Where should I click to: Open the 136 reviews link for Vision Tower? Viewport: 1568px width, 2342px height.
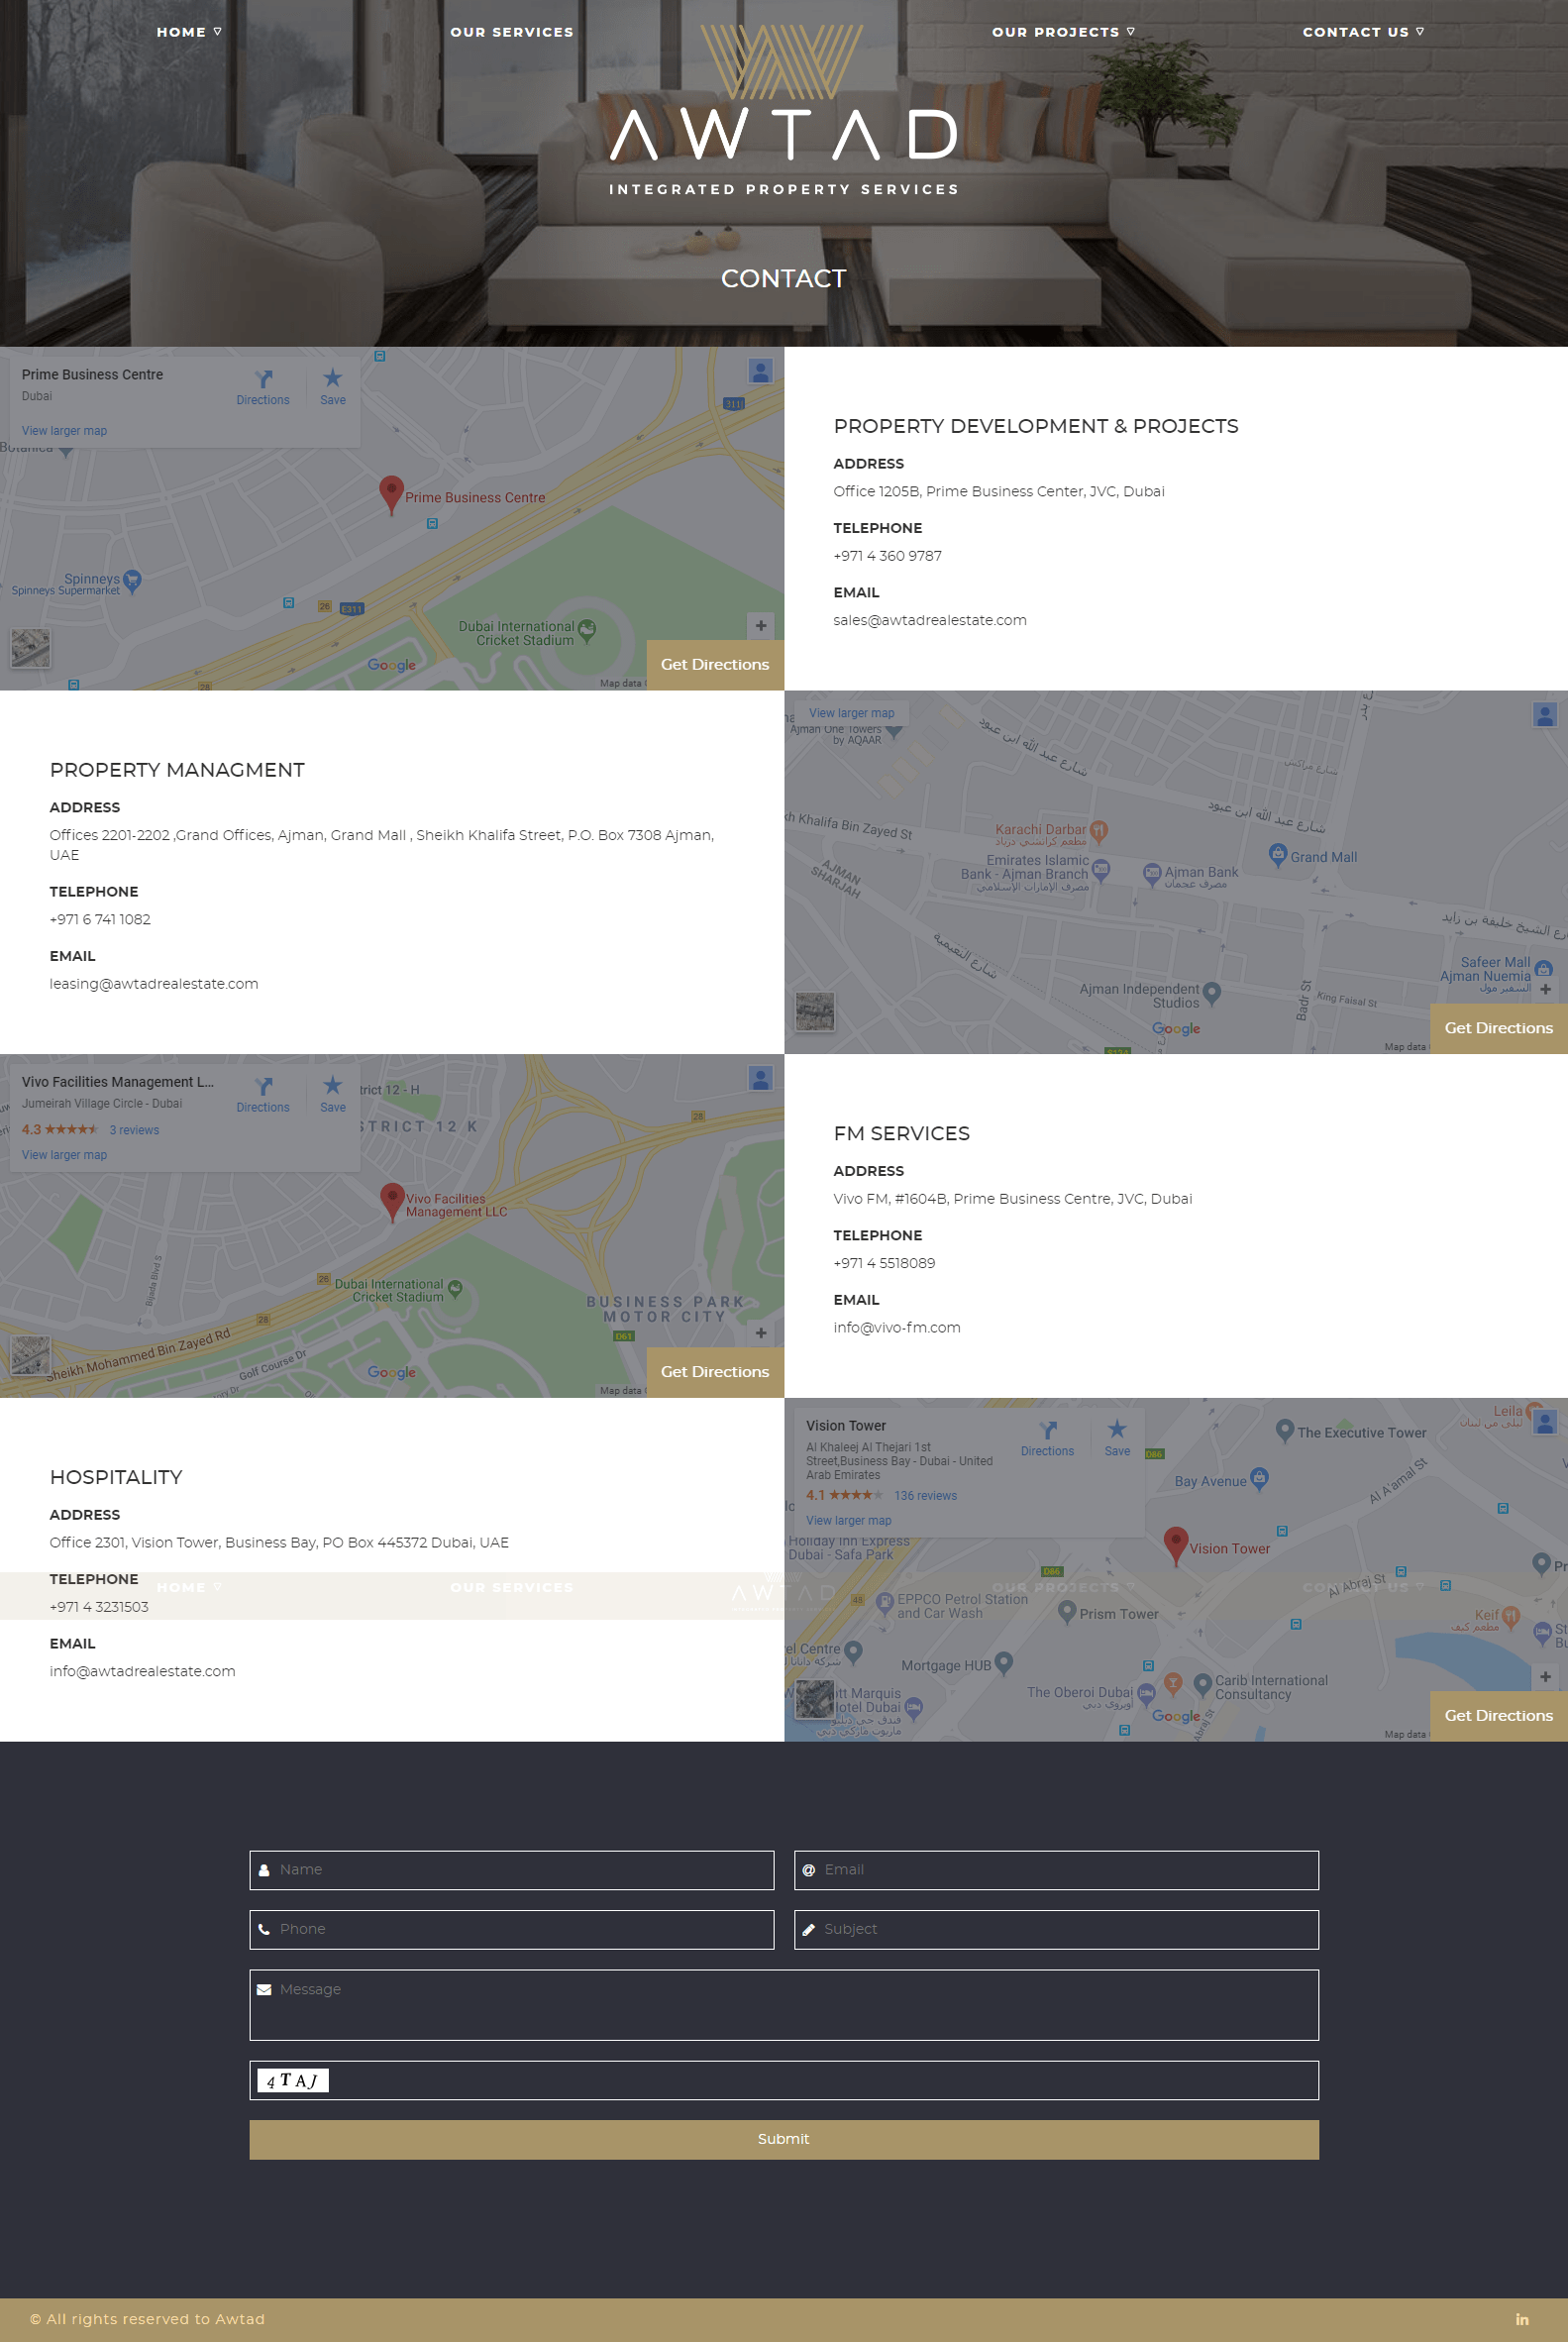(925, 1496)
